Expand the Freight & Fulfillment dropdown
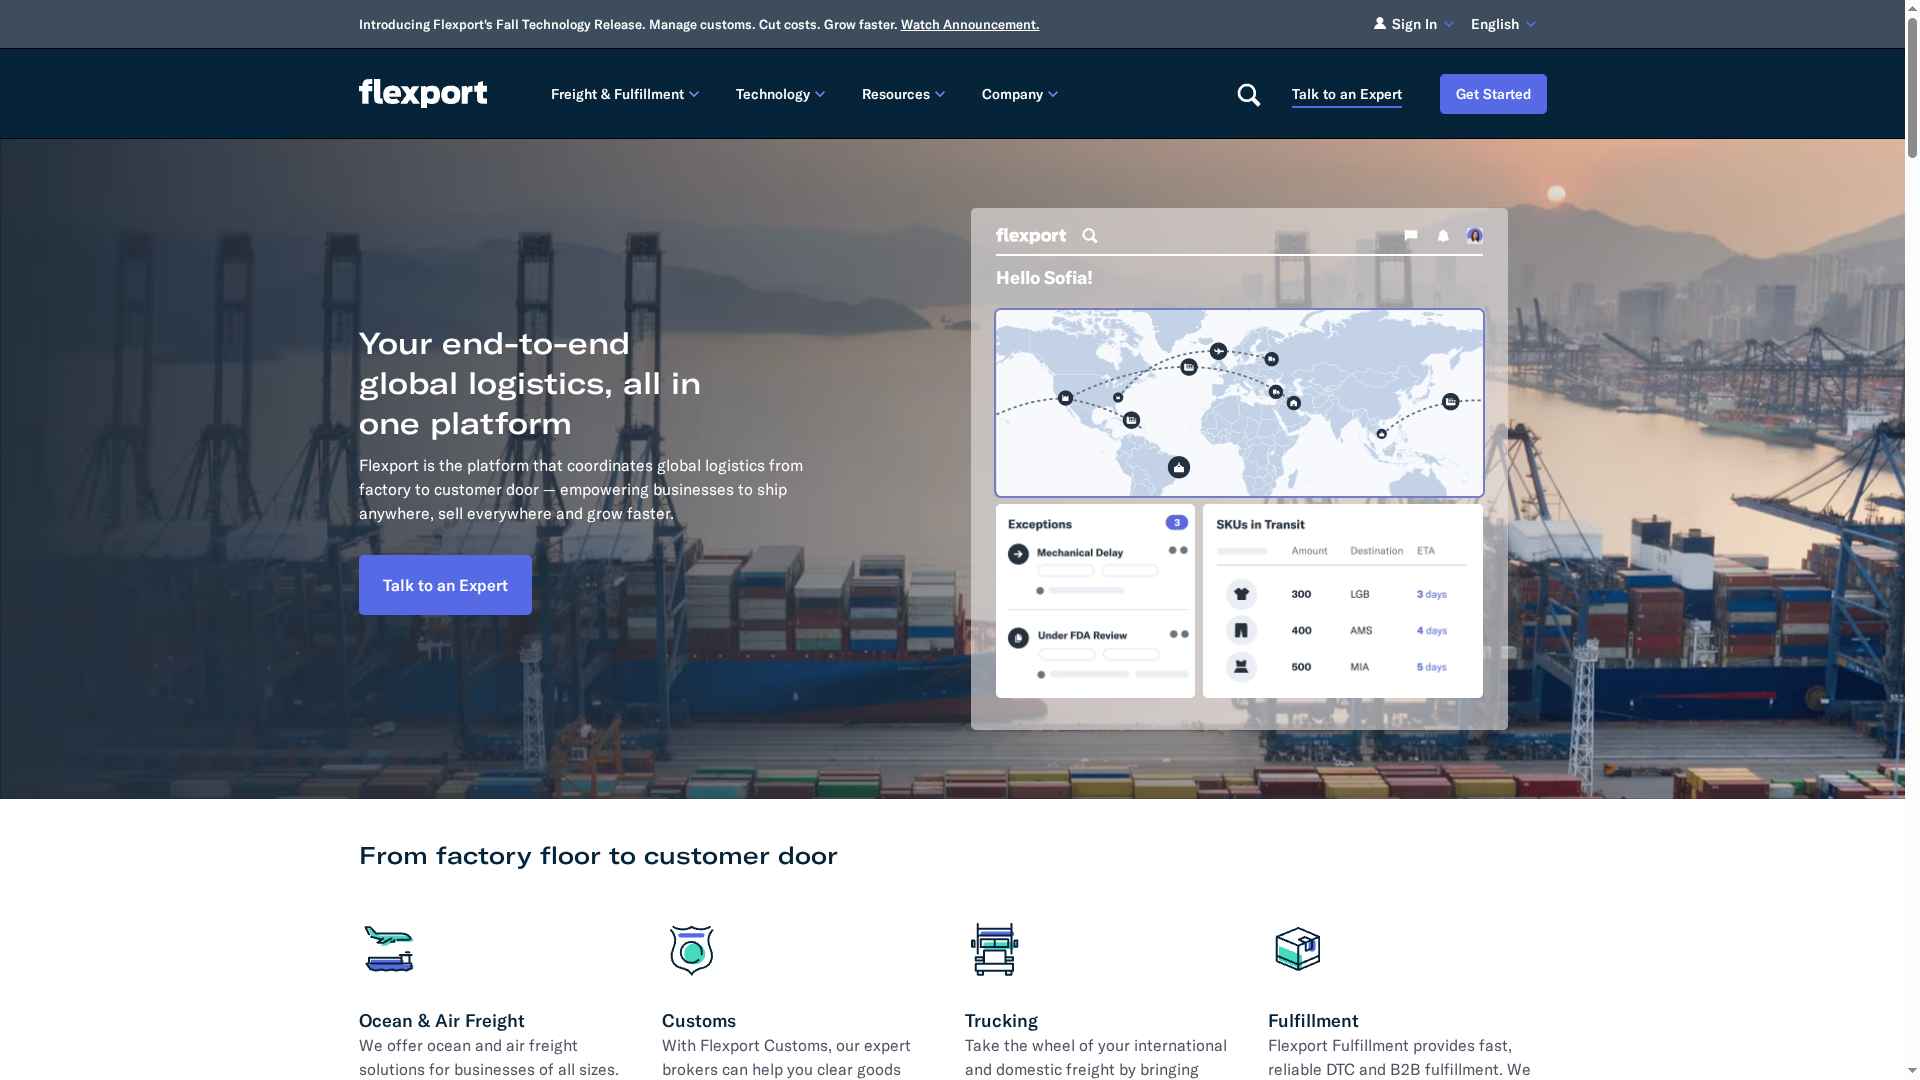The width and height of the screenshot is (1920, 1080). point(624,94)
